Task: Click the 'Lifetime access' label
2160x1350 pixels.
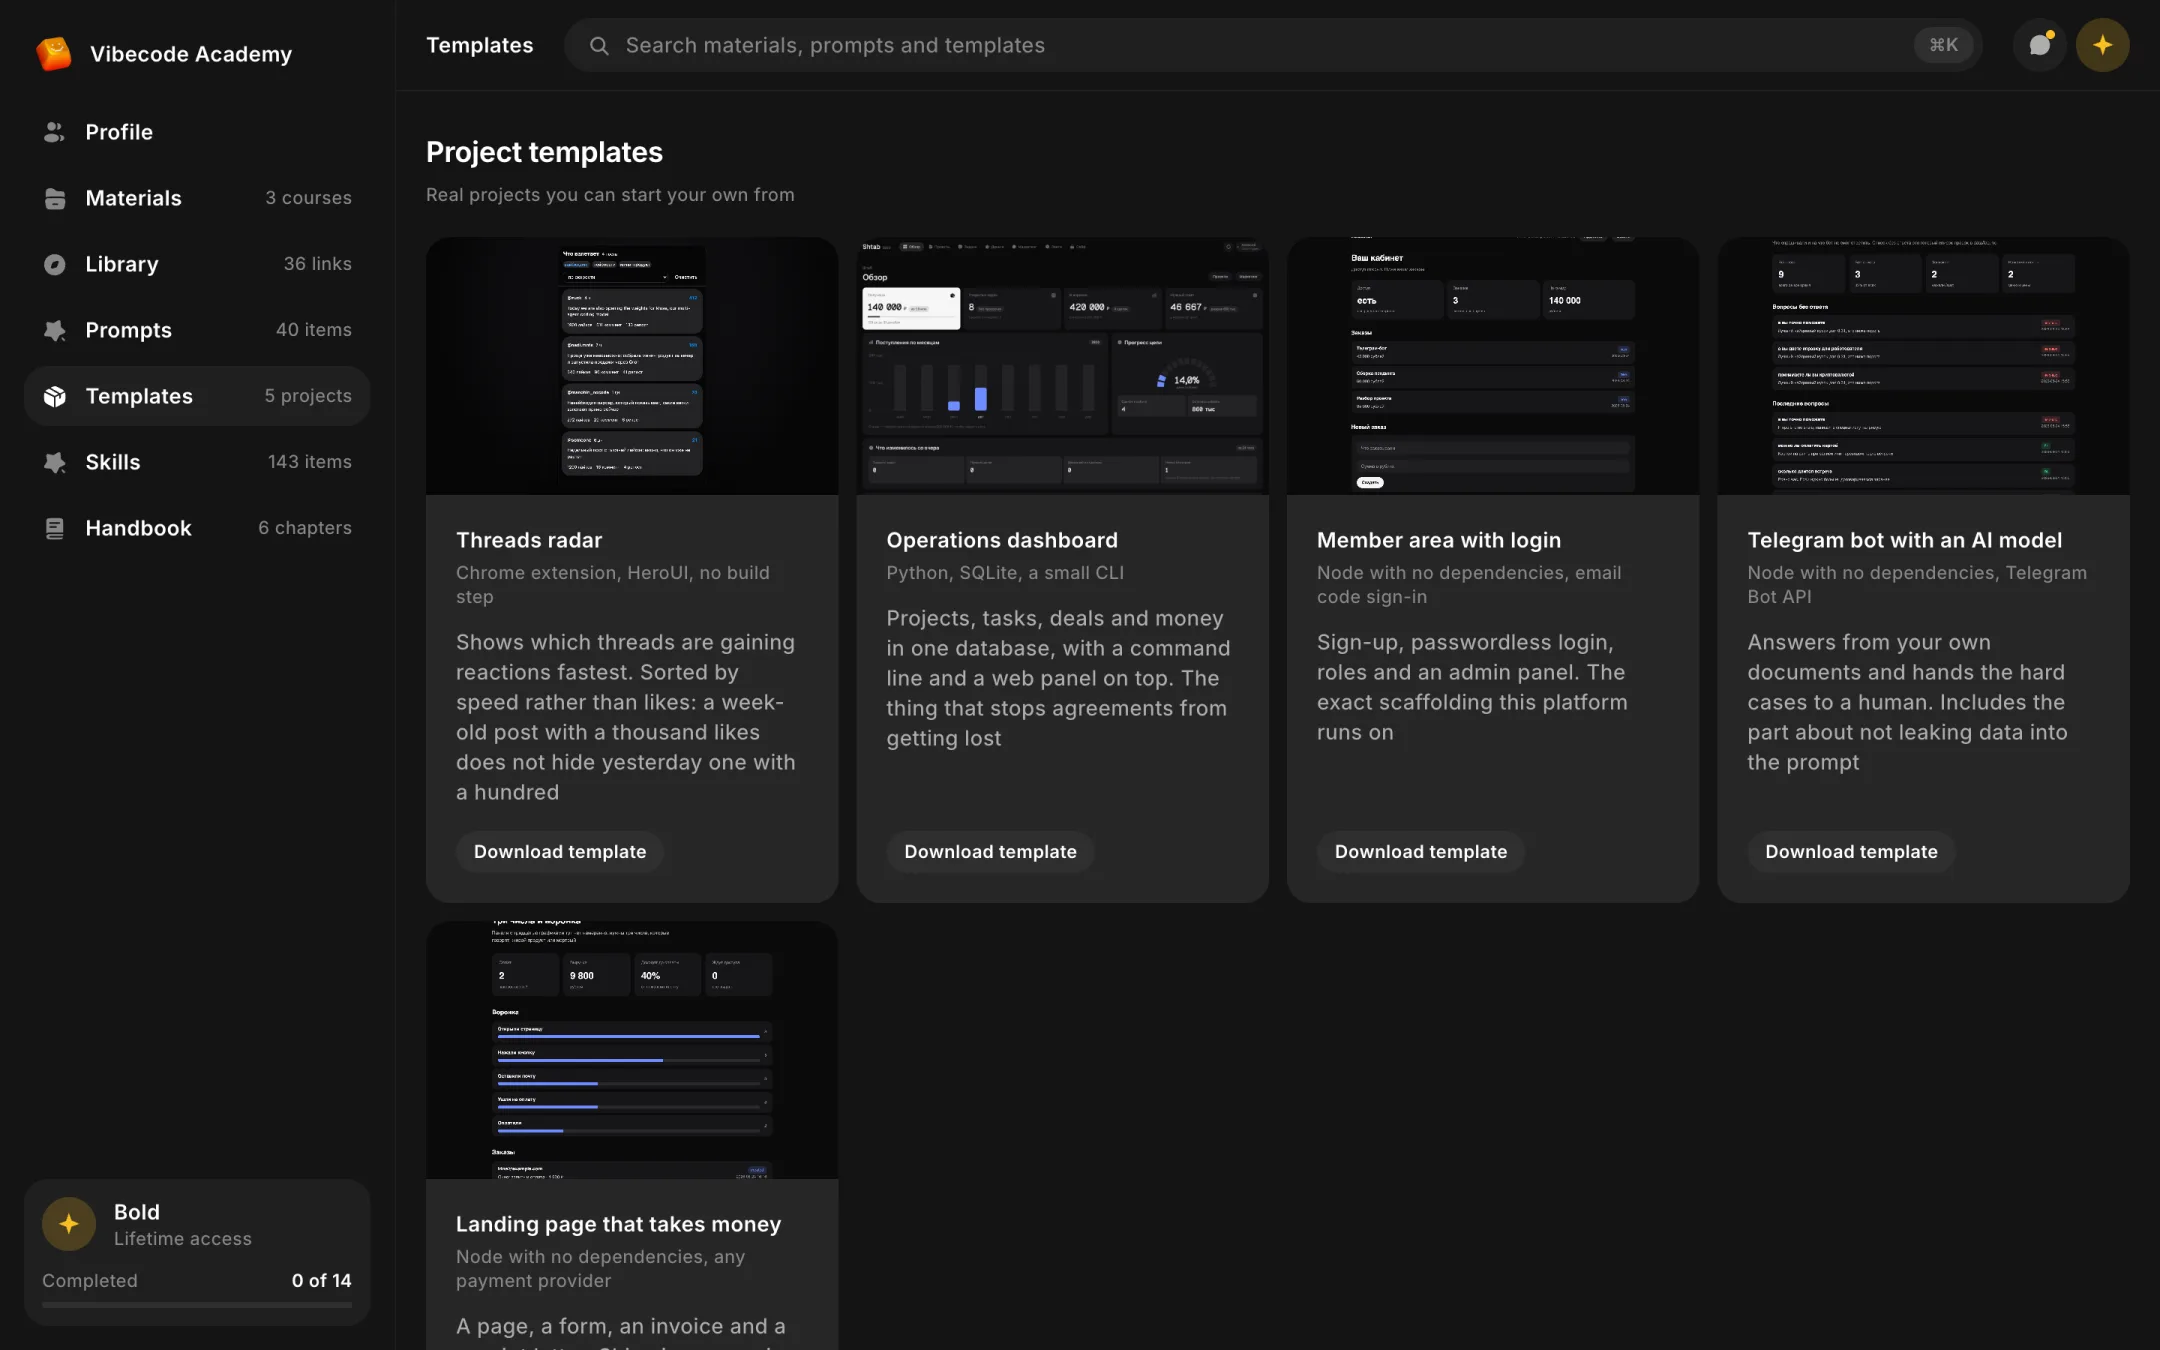Action: pos(182,1239)
